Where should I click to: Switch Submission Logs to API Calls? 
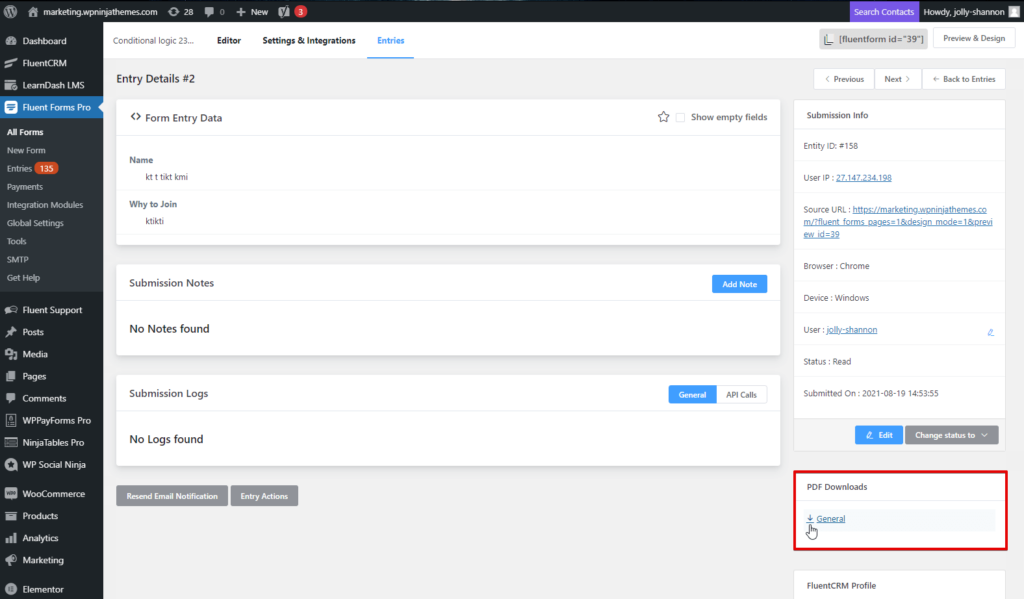pyautogui.click(x=742, y=394)
